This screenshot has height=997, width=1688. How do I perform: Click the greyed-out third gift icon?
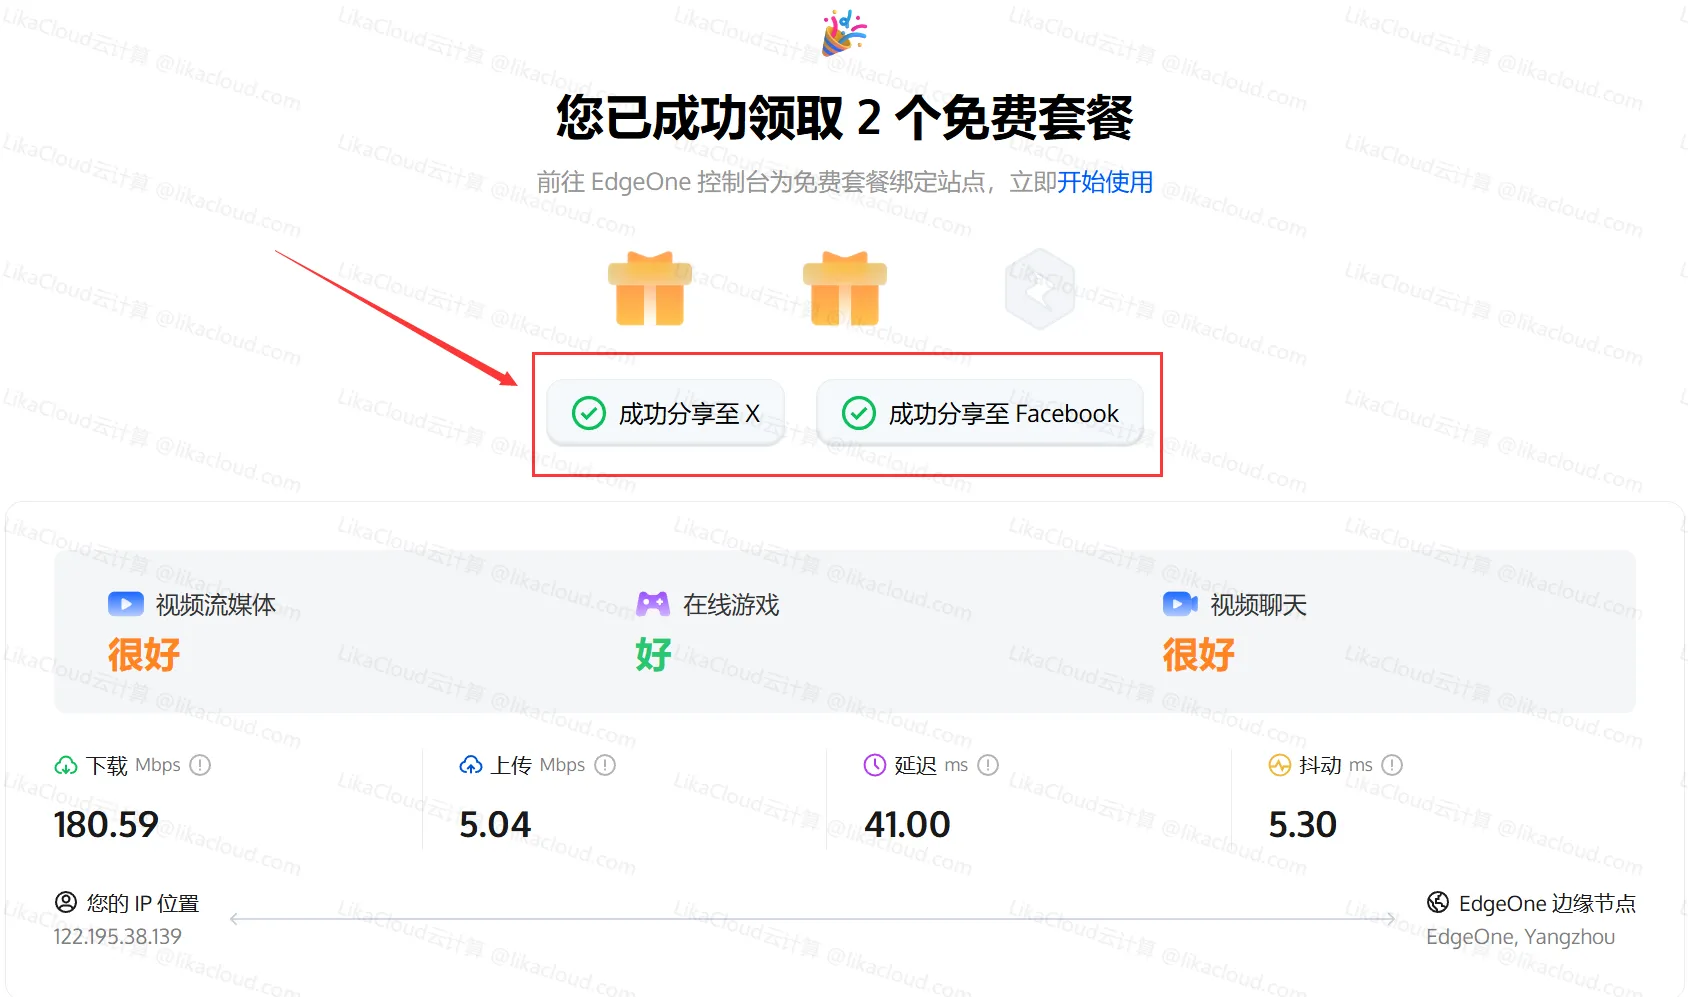coord(1039,289)
